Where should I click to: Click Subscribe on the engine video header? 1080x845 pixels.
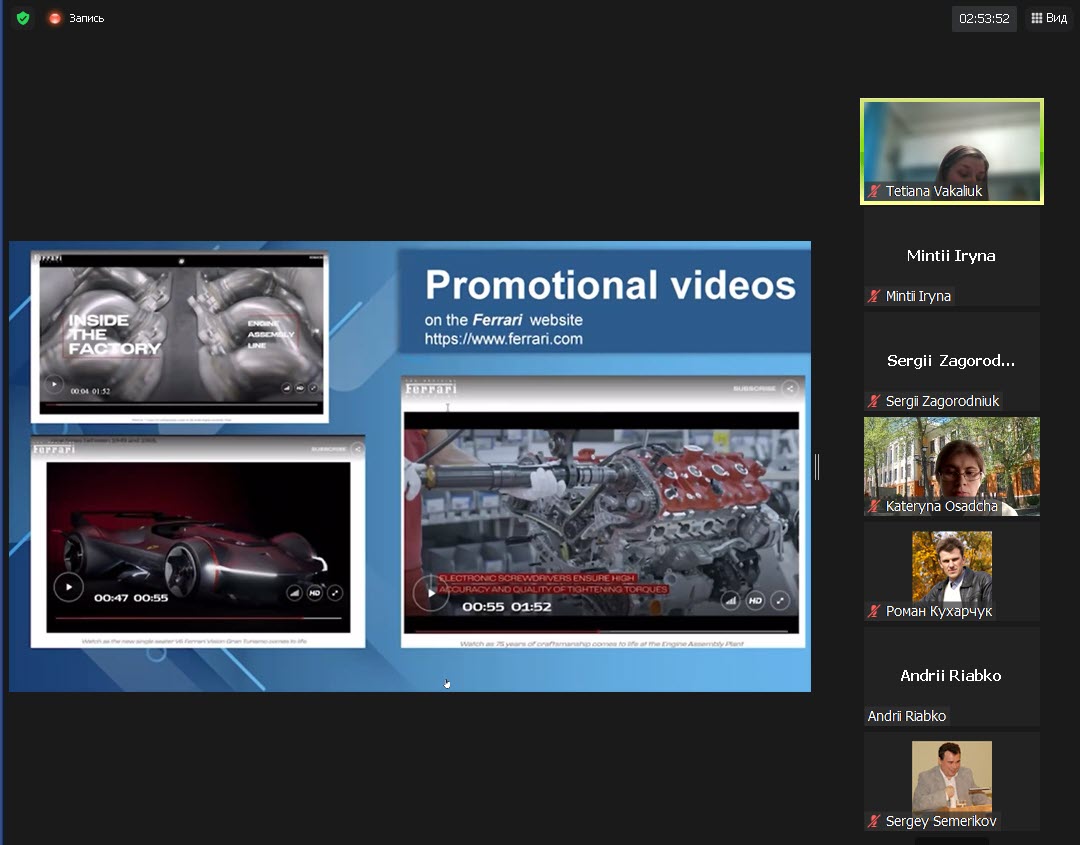click(x=754, y=388)
